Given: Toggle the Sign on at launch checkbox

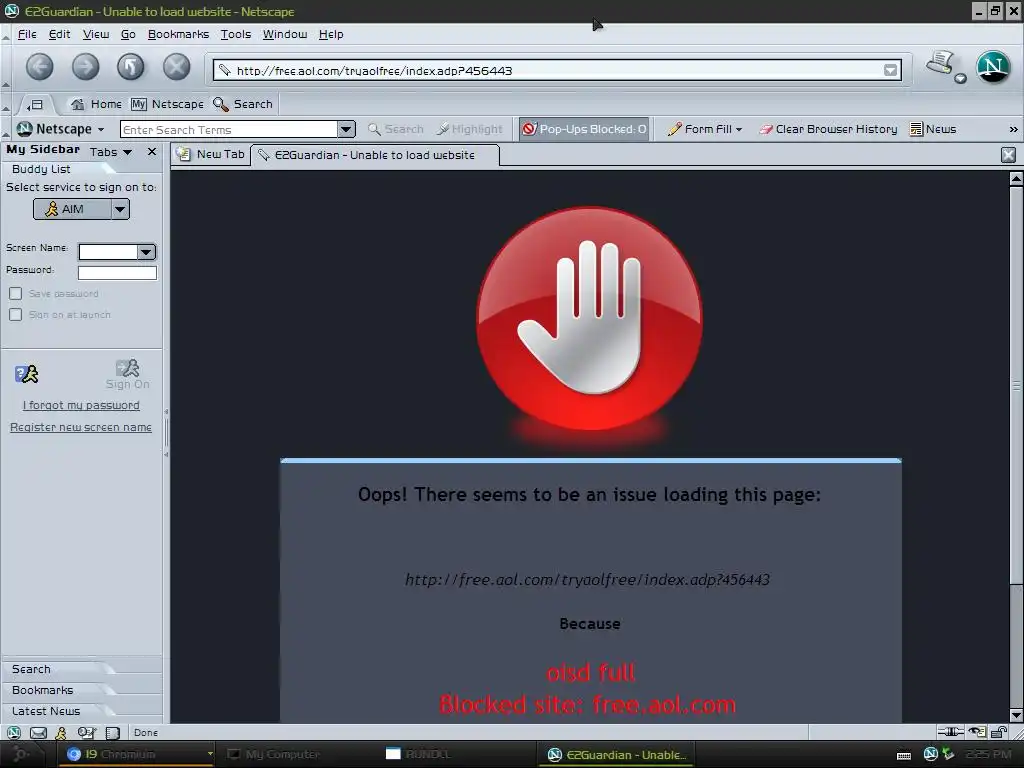Looking at the screenshot, I should click(x=16, y=315).
